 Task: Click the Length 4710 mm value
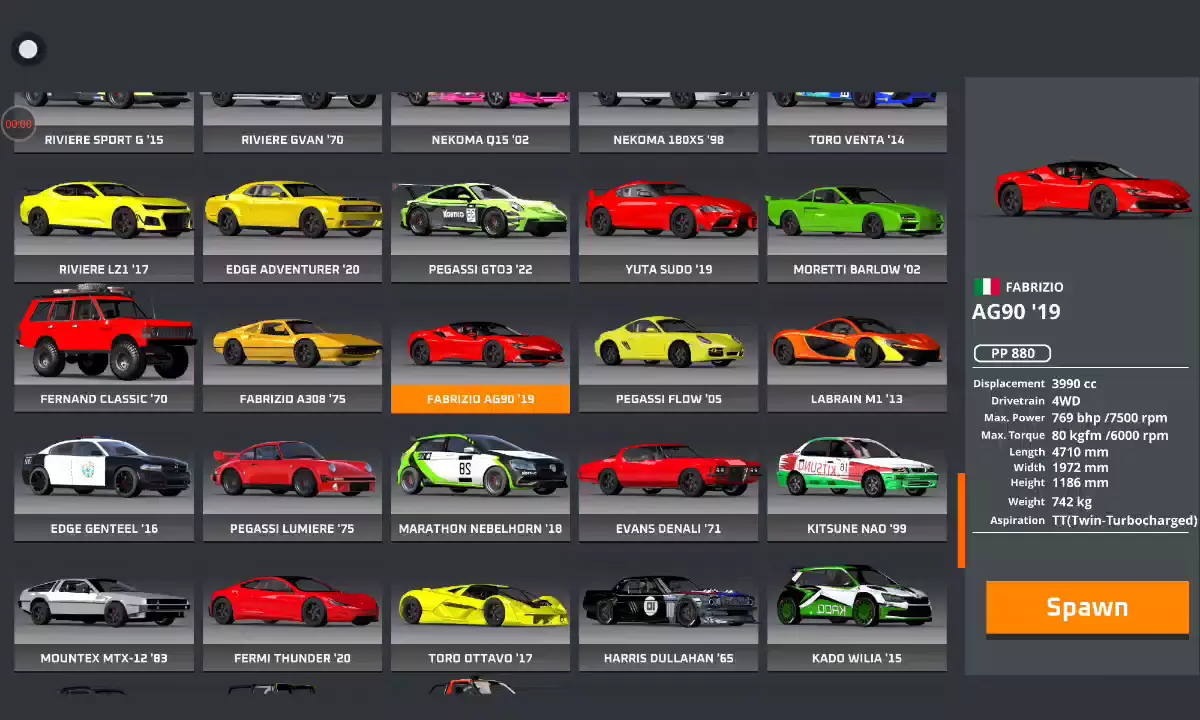(1080, 452)
